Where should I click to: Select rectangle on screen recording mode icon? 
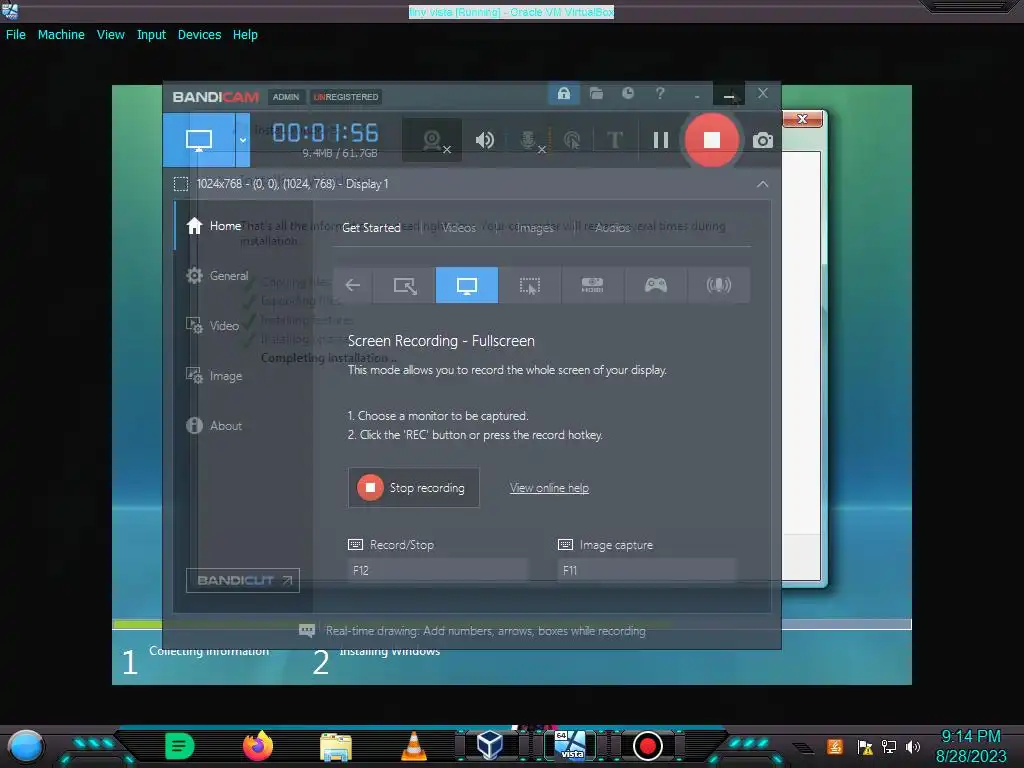[x=404, y=285]
